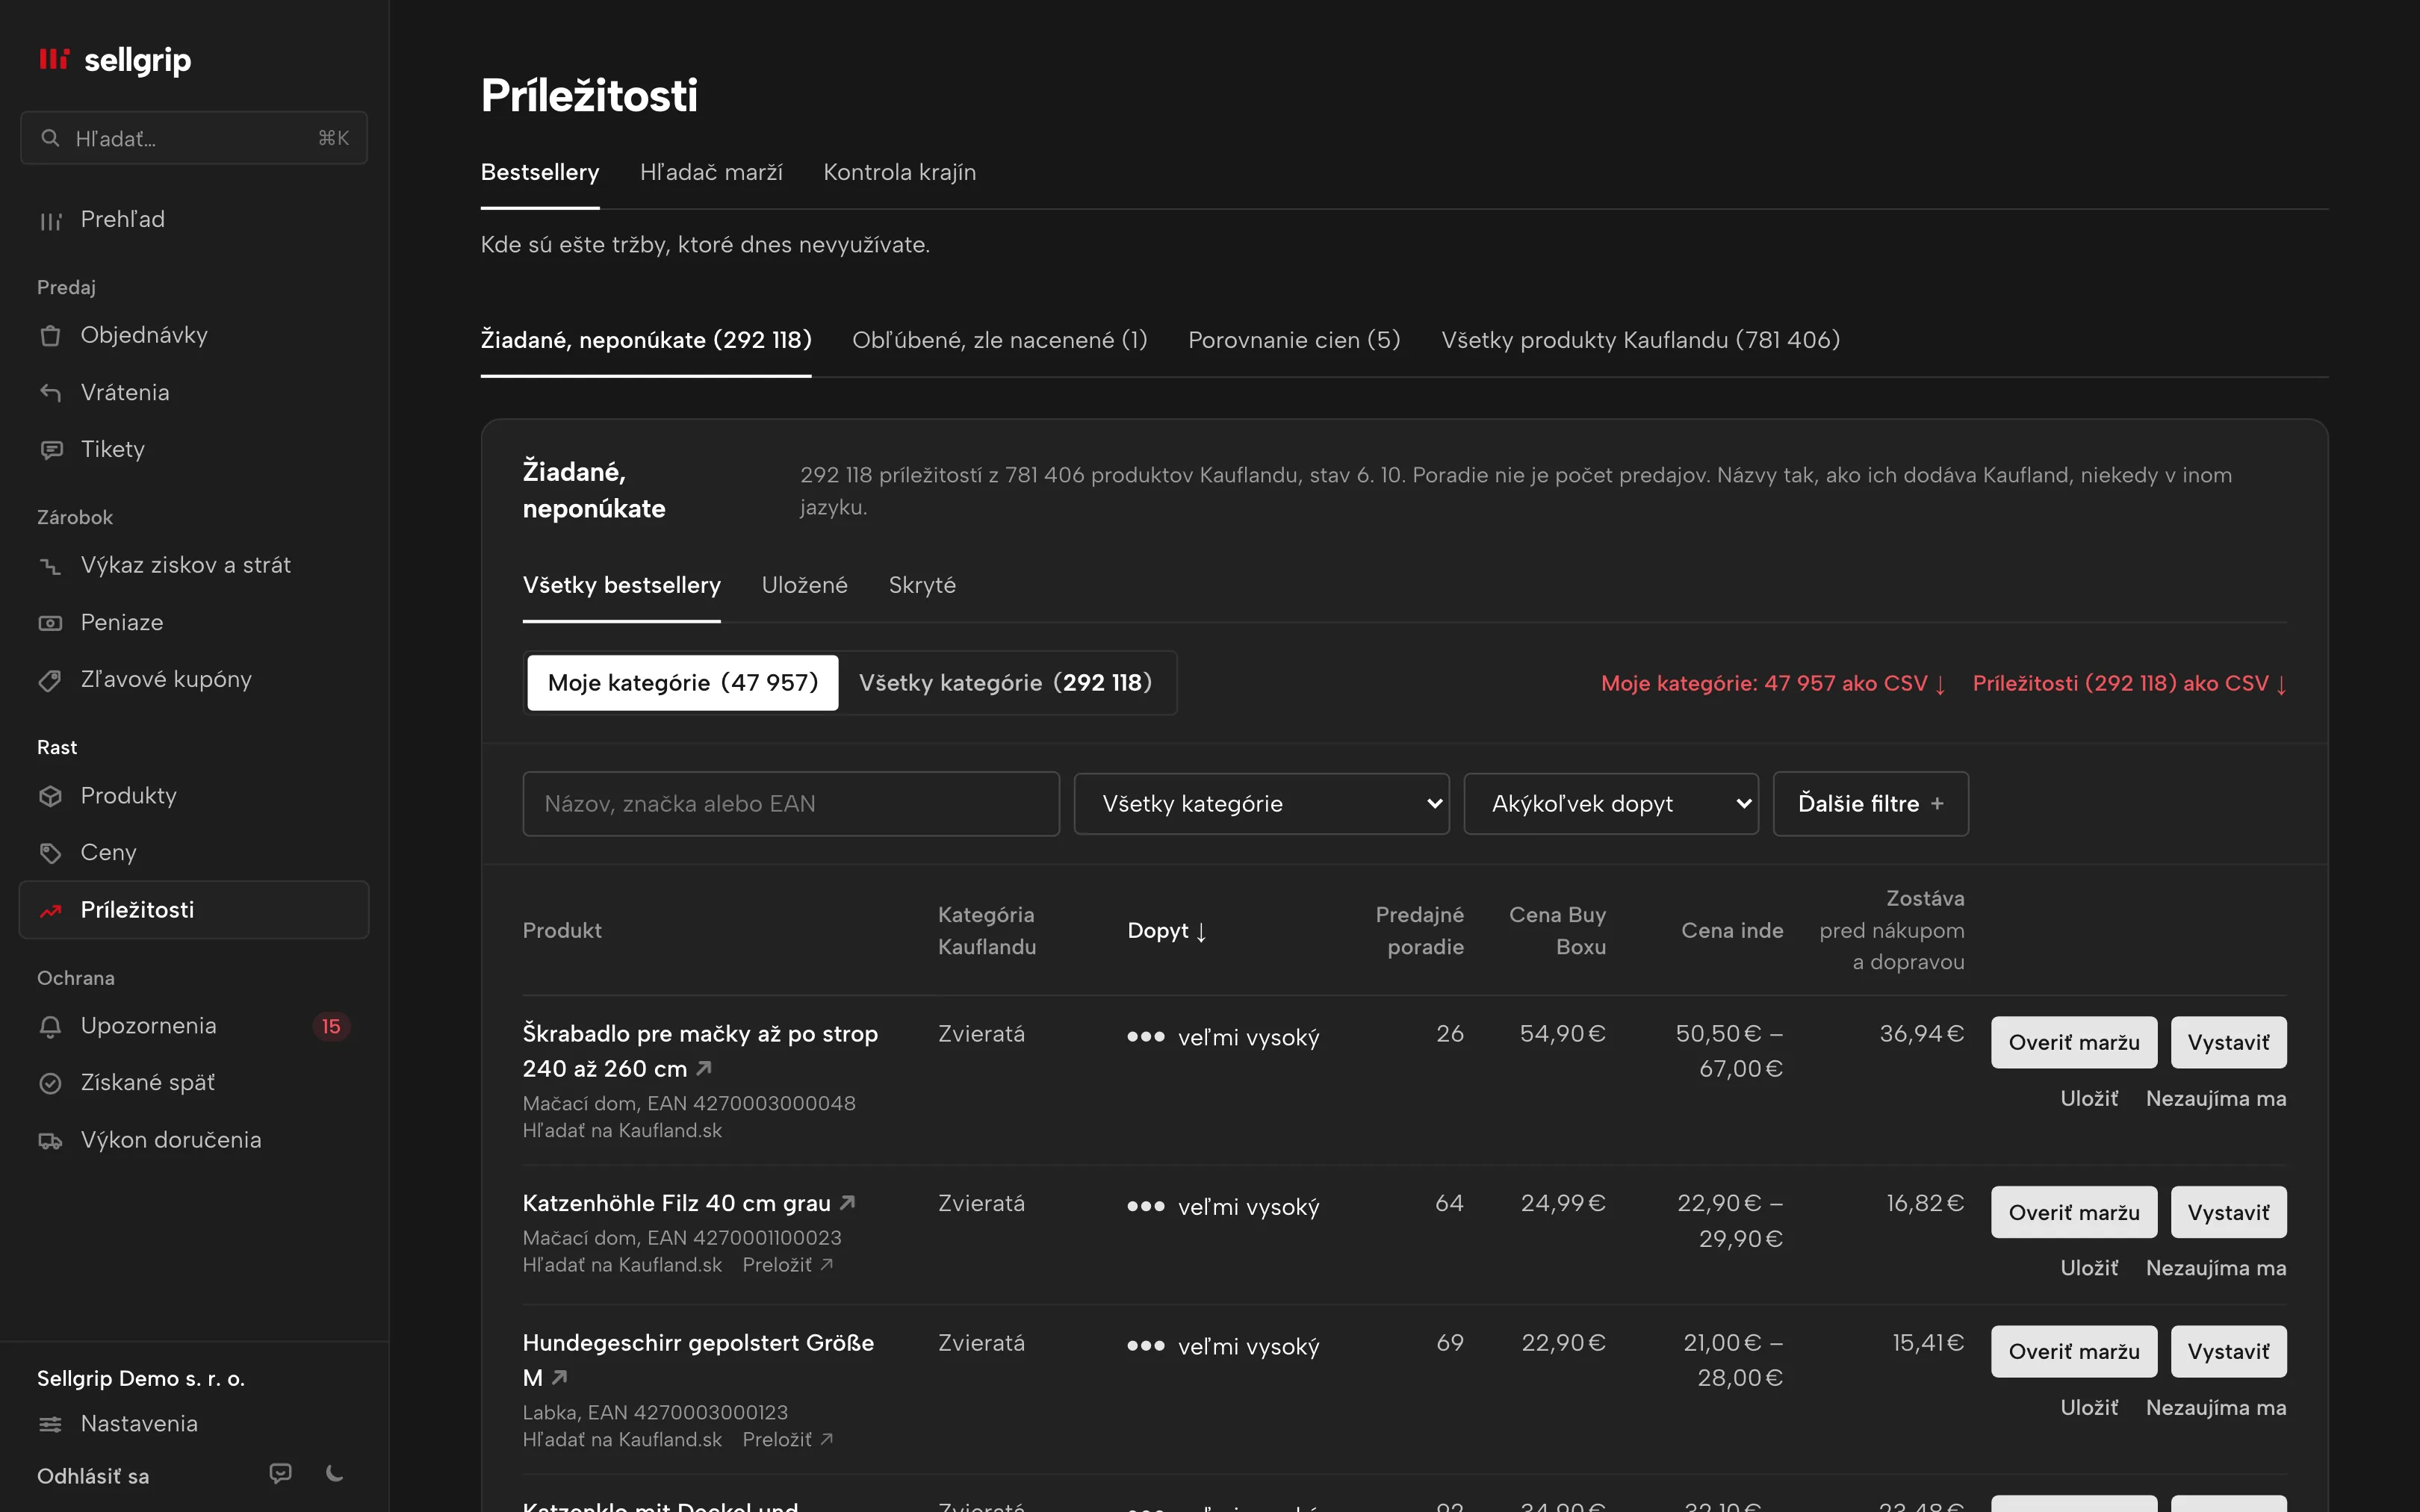Viewport: 2420px width, 1512px height.
Task: Open Tikety tickets section
Action: point(194,449)
